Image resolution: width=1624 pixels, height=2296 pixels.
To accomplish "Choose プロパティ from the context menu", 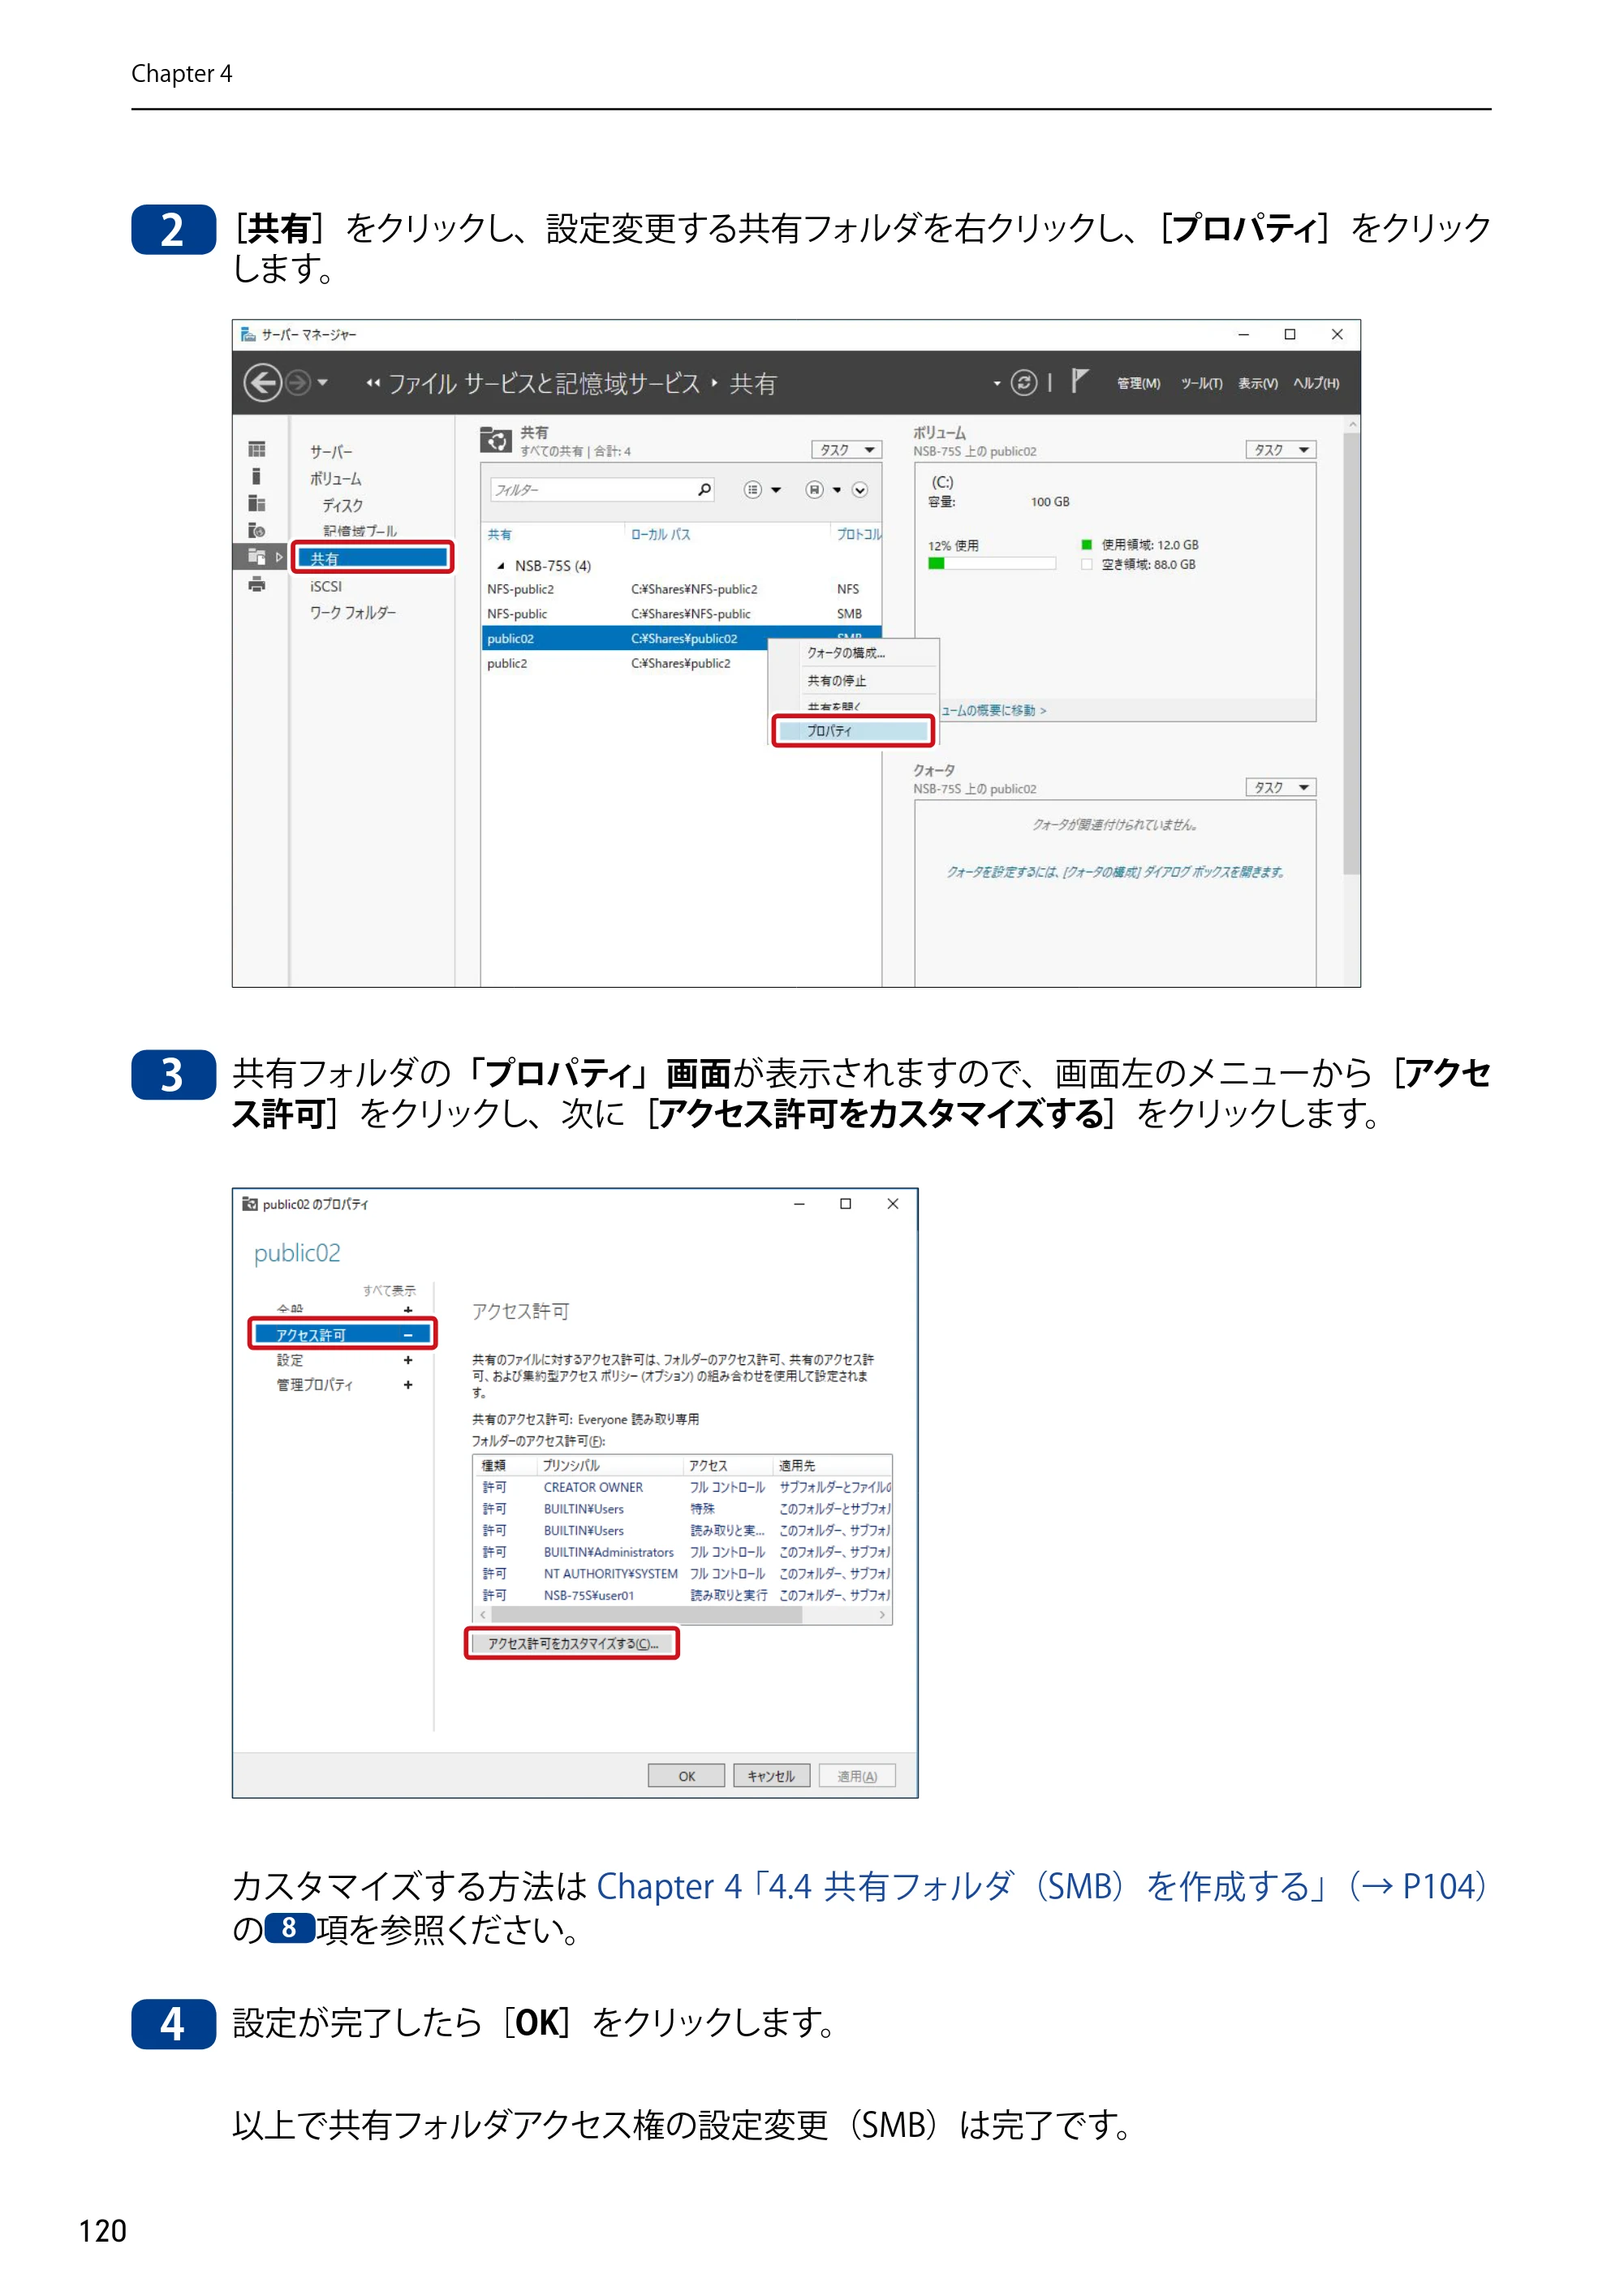I will click(853, 731).
